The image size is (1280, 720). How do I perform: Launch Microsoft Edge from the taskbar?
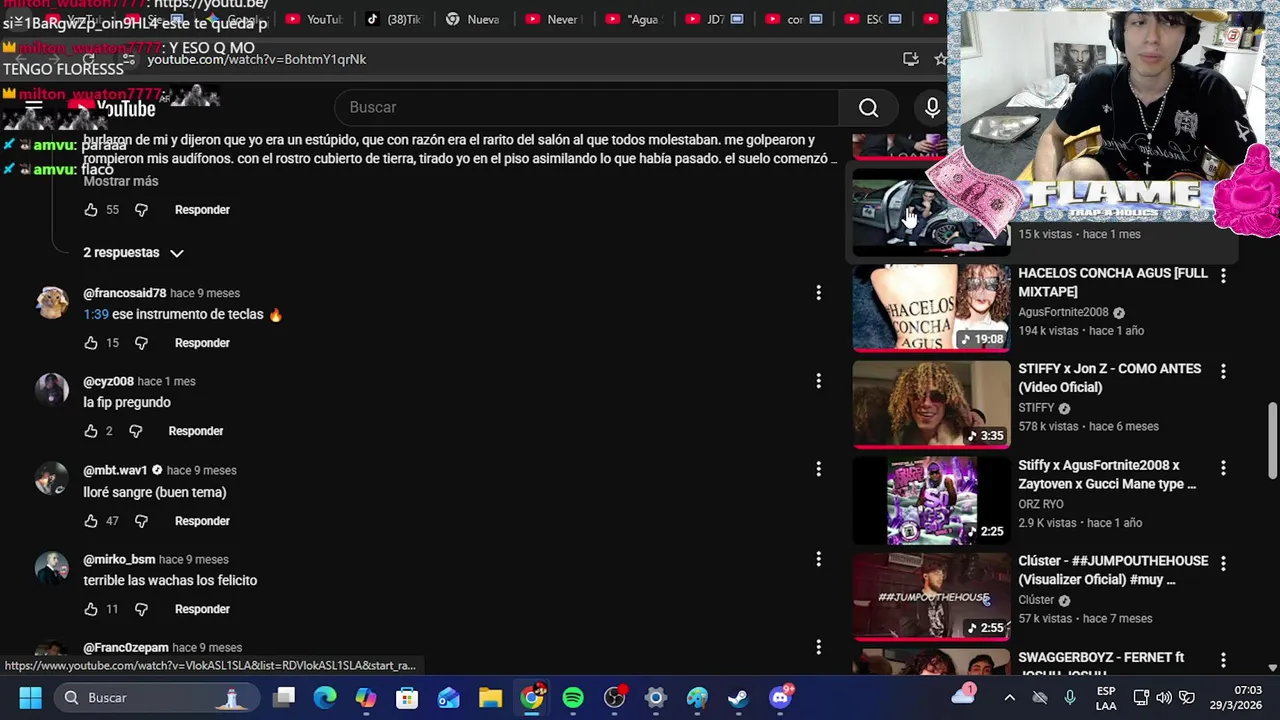point(325,697)
